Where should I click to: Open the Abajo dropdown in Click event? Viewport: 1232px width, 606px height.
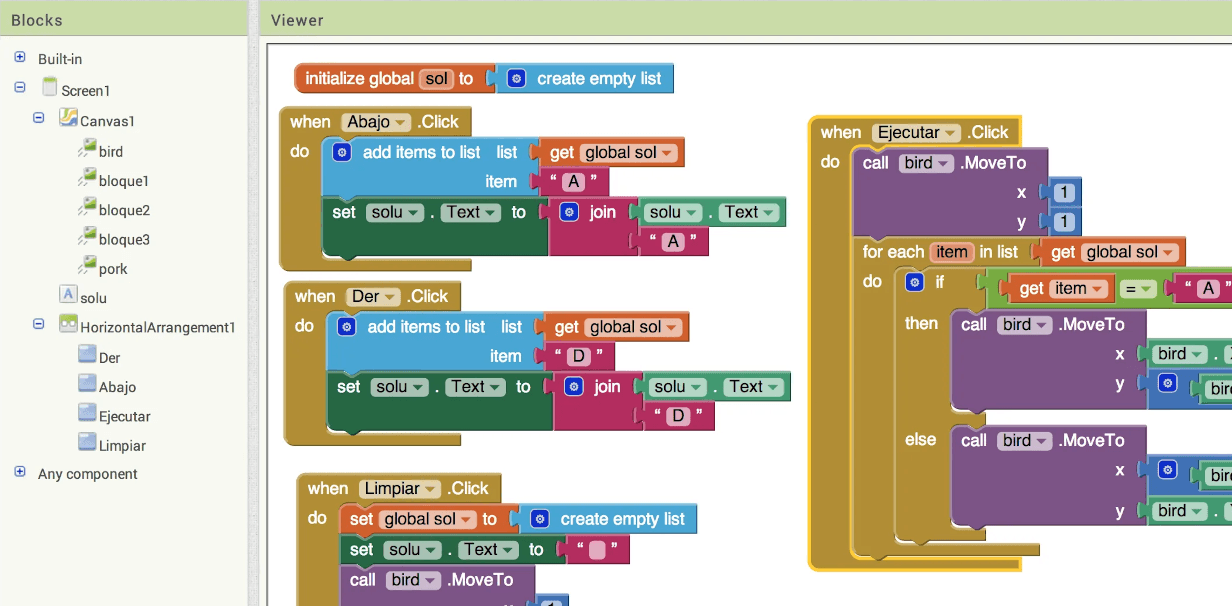[401, 122]
